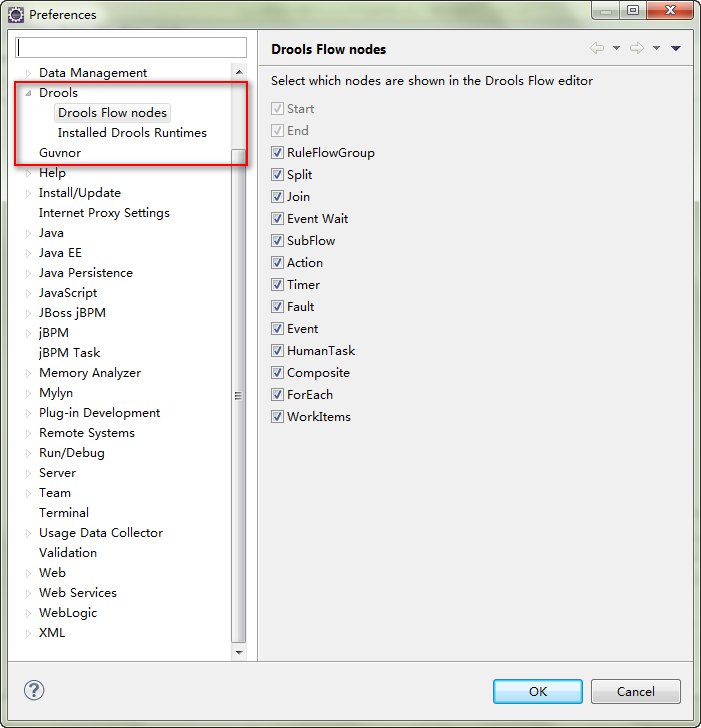This screenshot has width=701, height=728.
Task: Close the Preferences window
Action: [670, 10]
